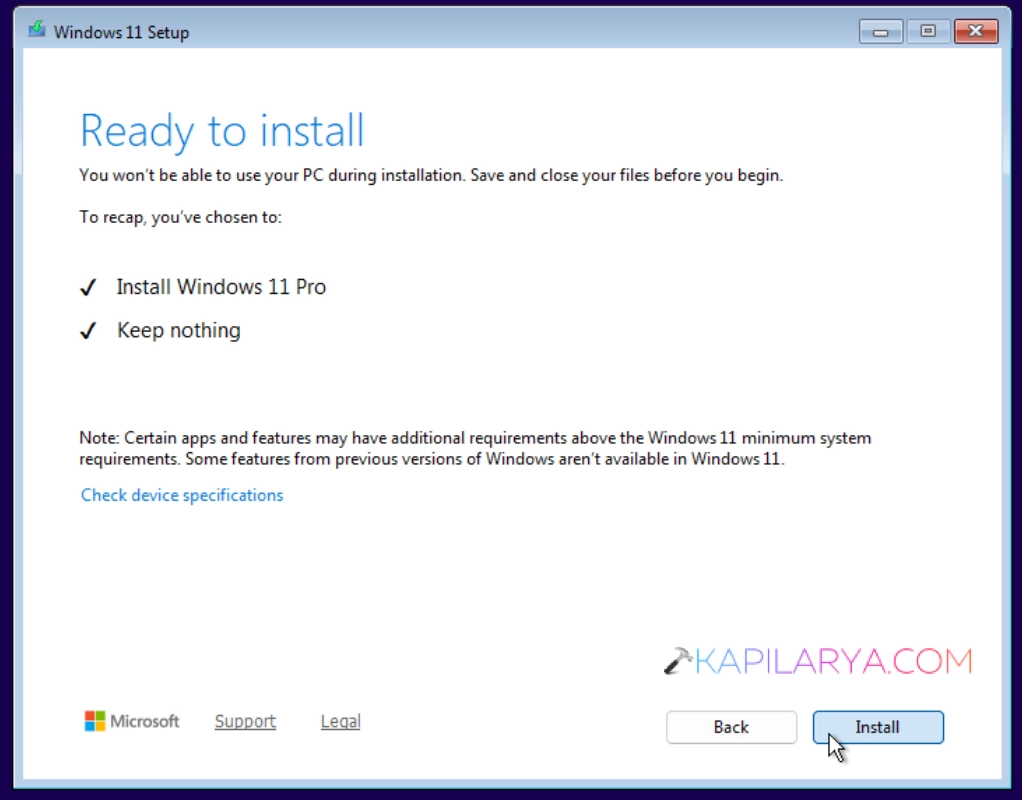The image size is (1022, 800).
Task: Close the Windows 11 Setup window
Action: [x=976, y=31]
